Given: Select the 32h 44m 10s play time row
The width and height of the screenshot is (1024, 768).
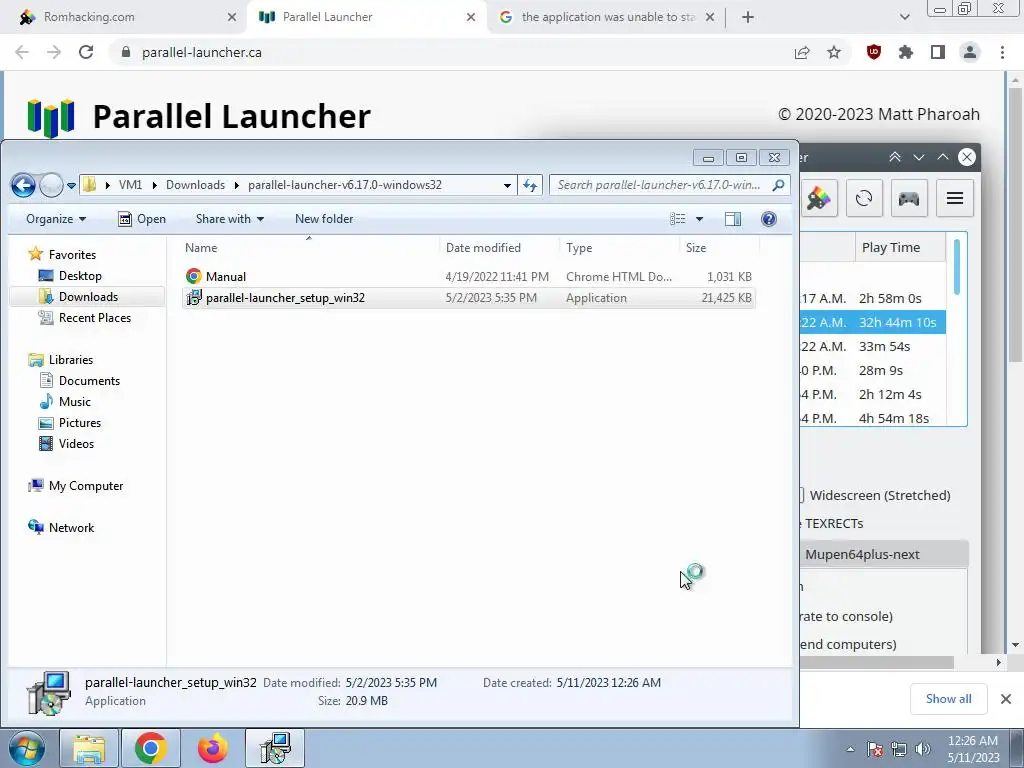Looking at the screenshot, I should pyautogui.click(x=872, y=322).
